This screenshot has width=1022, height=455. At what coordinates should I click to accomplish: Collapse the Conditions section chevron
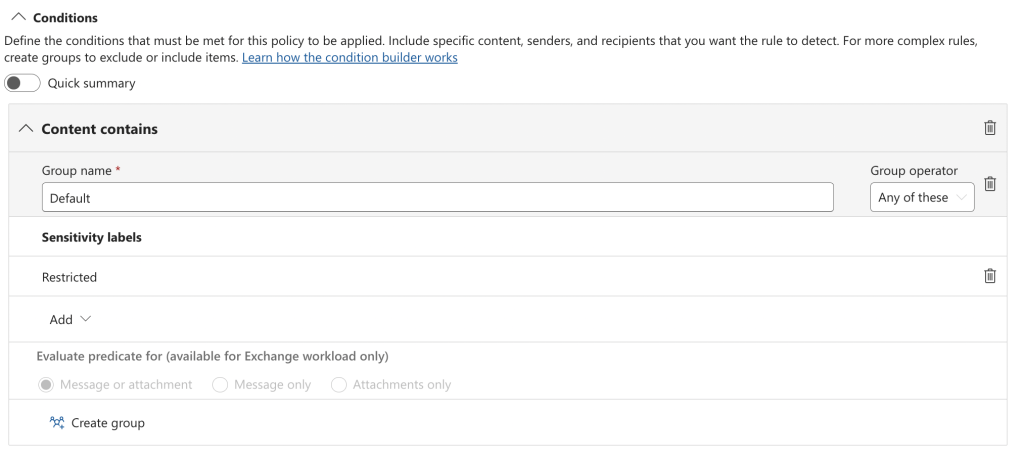(20, 18)
